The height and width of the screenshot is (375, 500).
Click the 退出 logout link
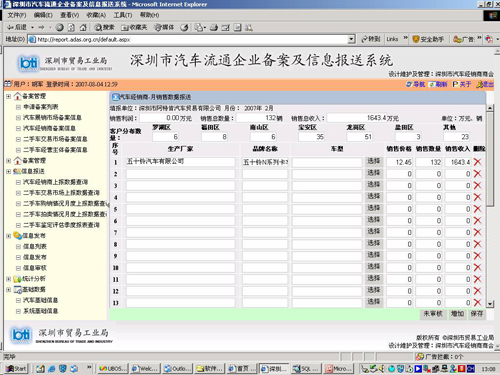tap(485, 84)
